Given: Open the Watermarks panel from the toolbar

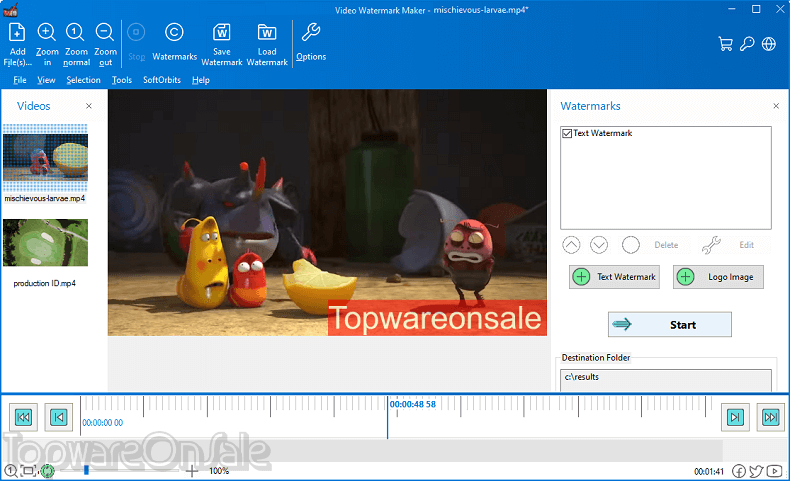Looking at the screenshot, I should point(174,42).
